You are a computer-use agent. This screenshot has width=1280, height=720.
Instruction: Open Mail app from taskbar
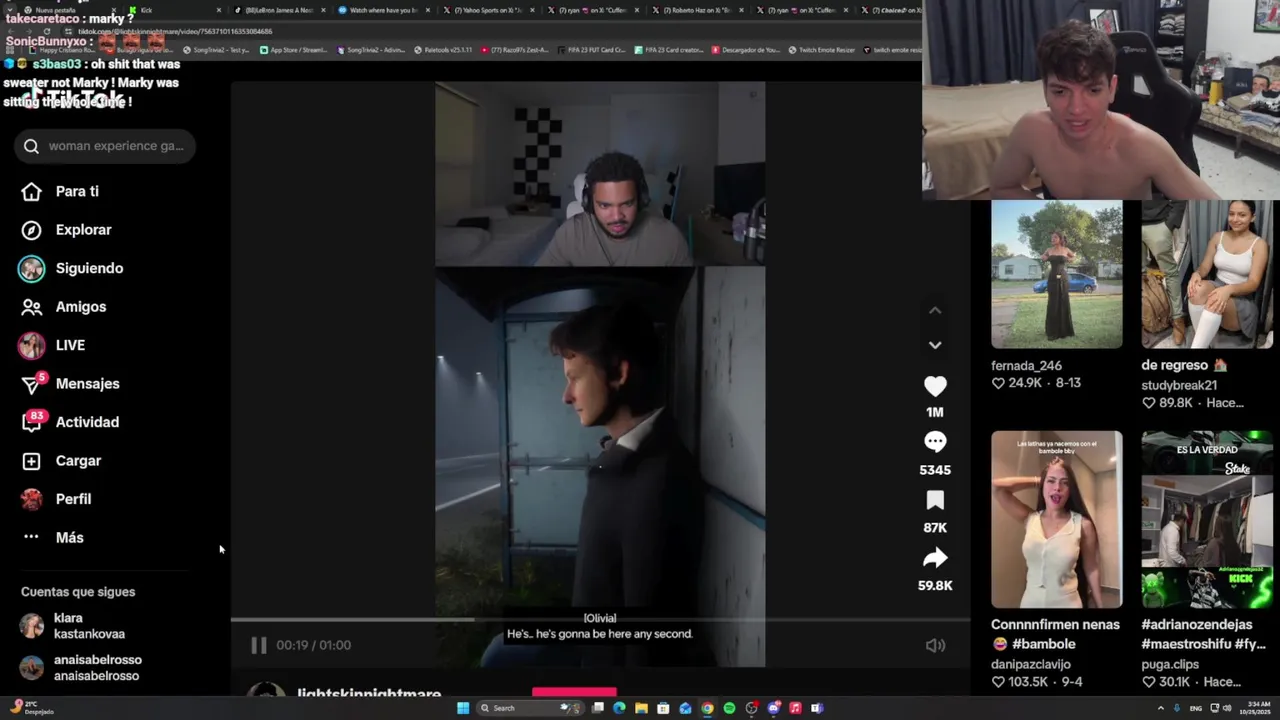tap(685, 708)
